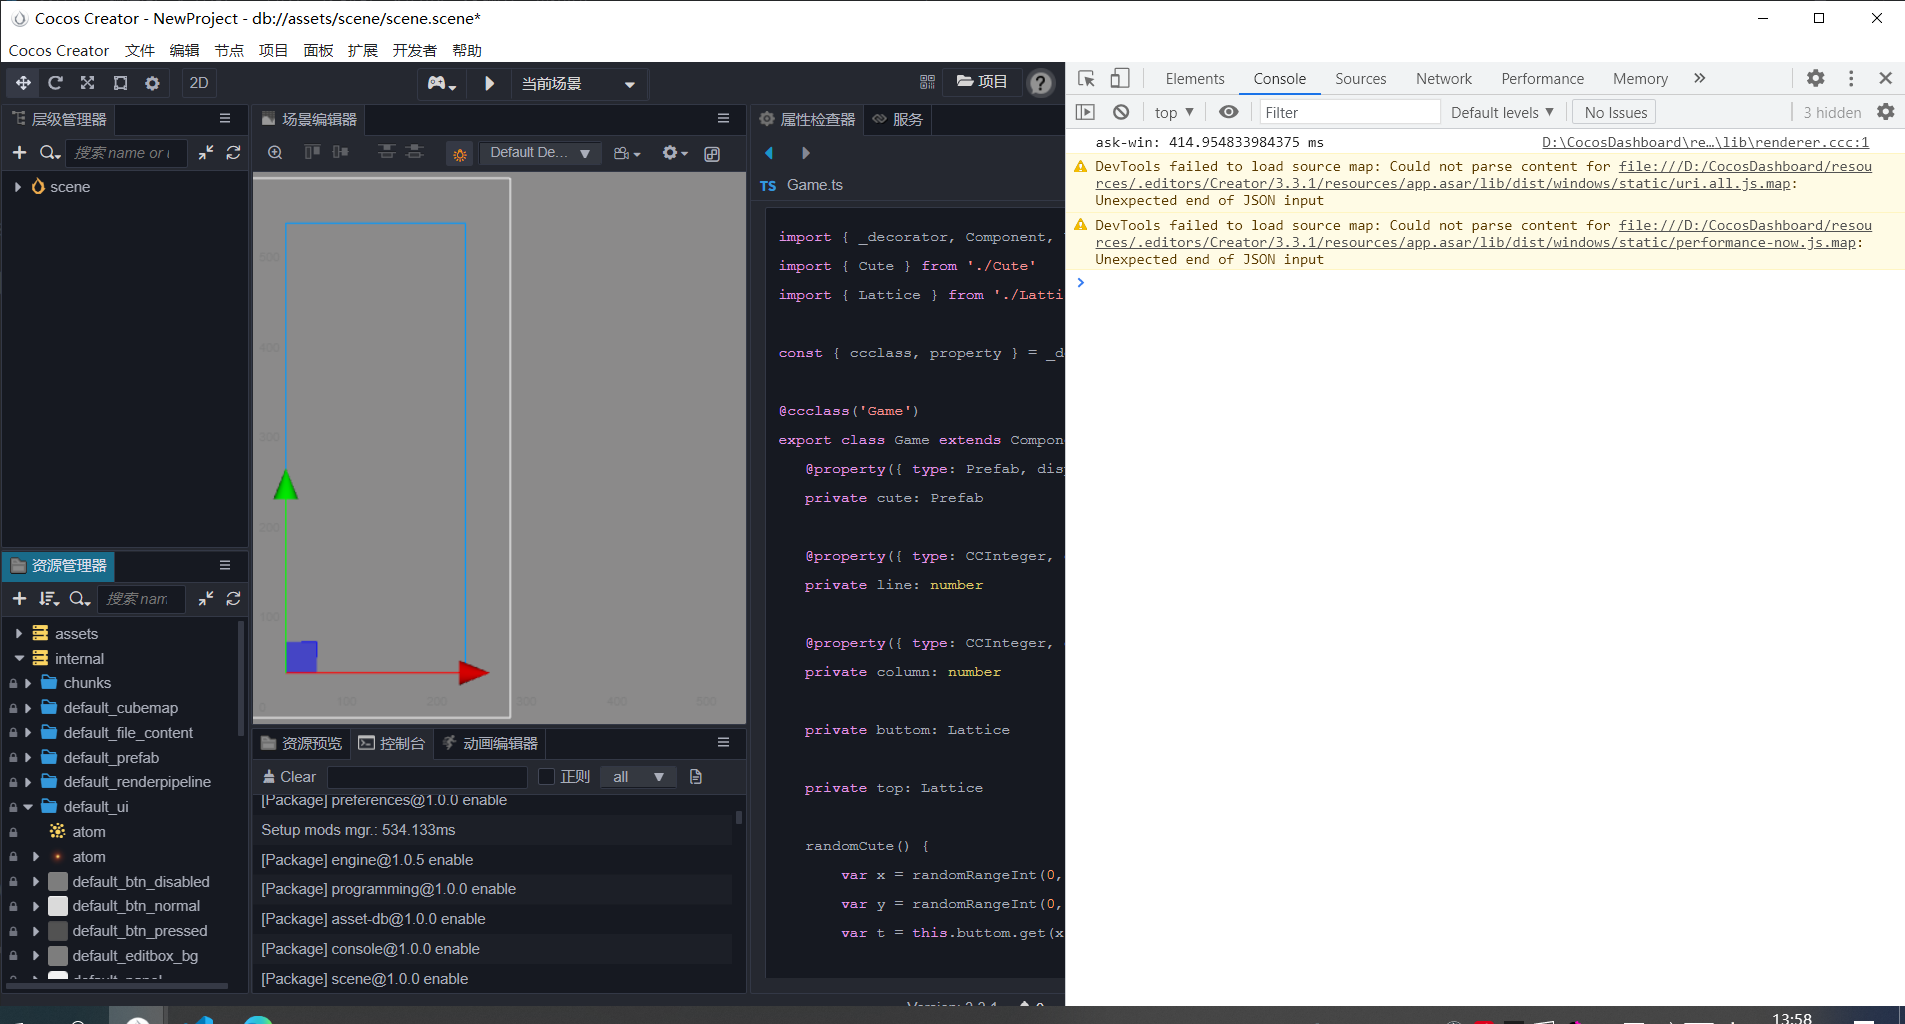Image resolution: width=1905 pixels, height=1024 pixels.
Task: Open the Default levels dropdown
Action: pos(1502,112)
